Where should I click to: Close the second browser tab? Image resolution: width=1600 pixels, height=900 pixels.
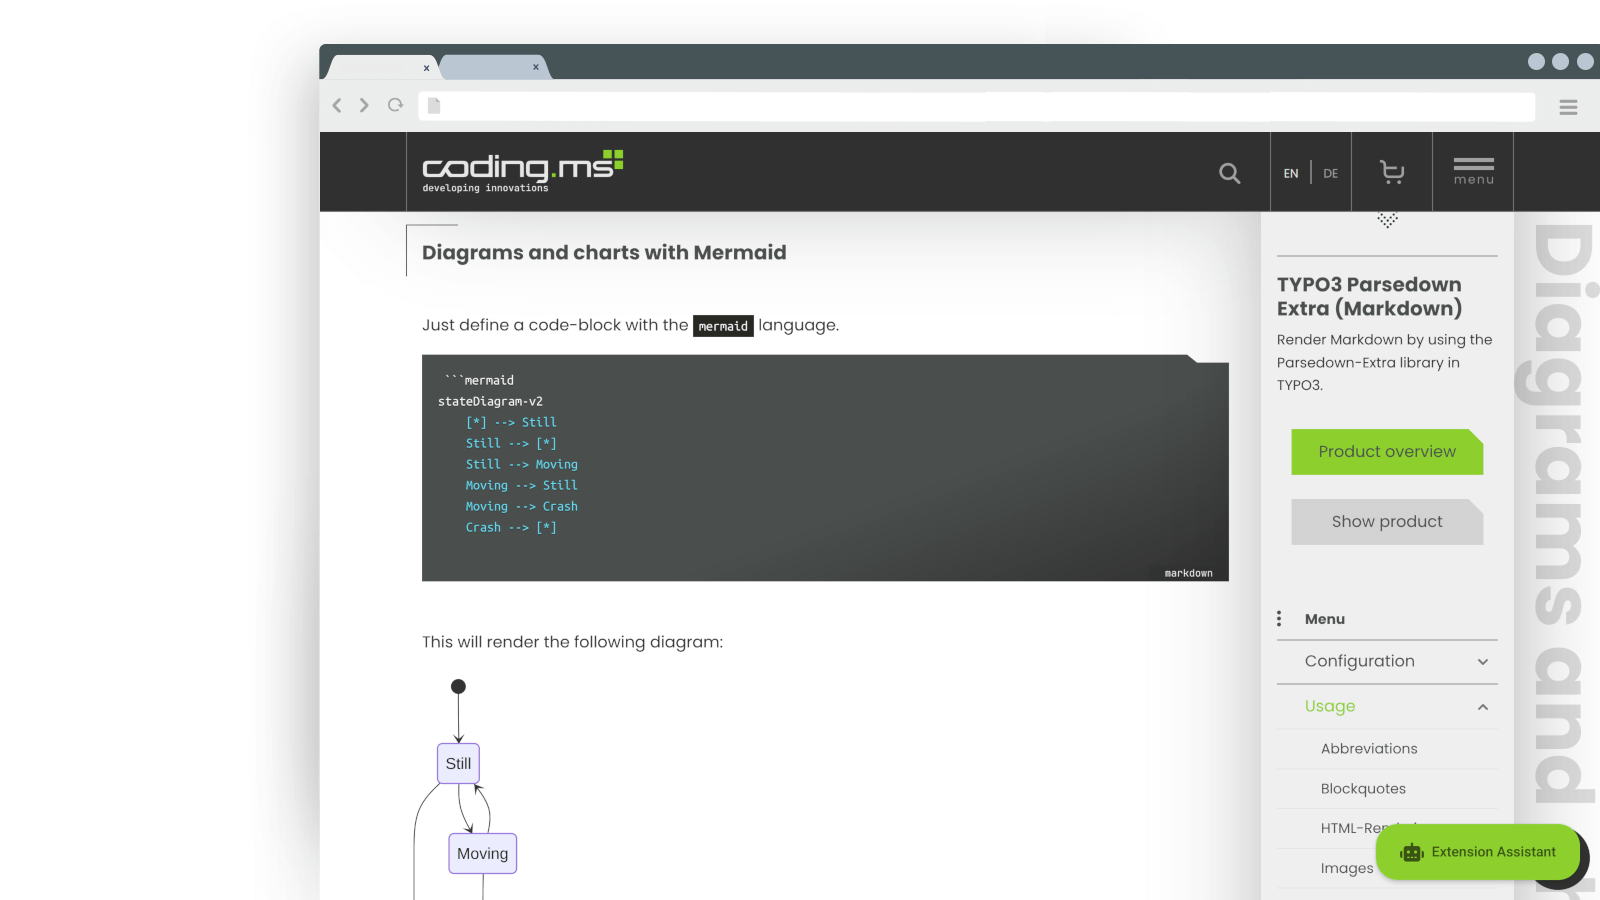pyautogui.click(x=536, y=67)
